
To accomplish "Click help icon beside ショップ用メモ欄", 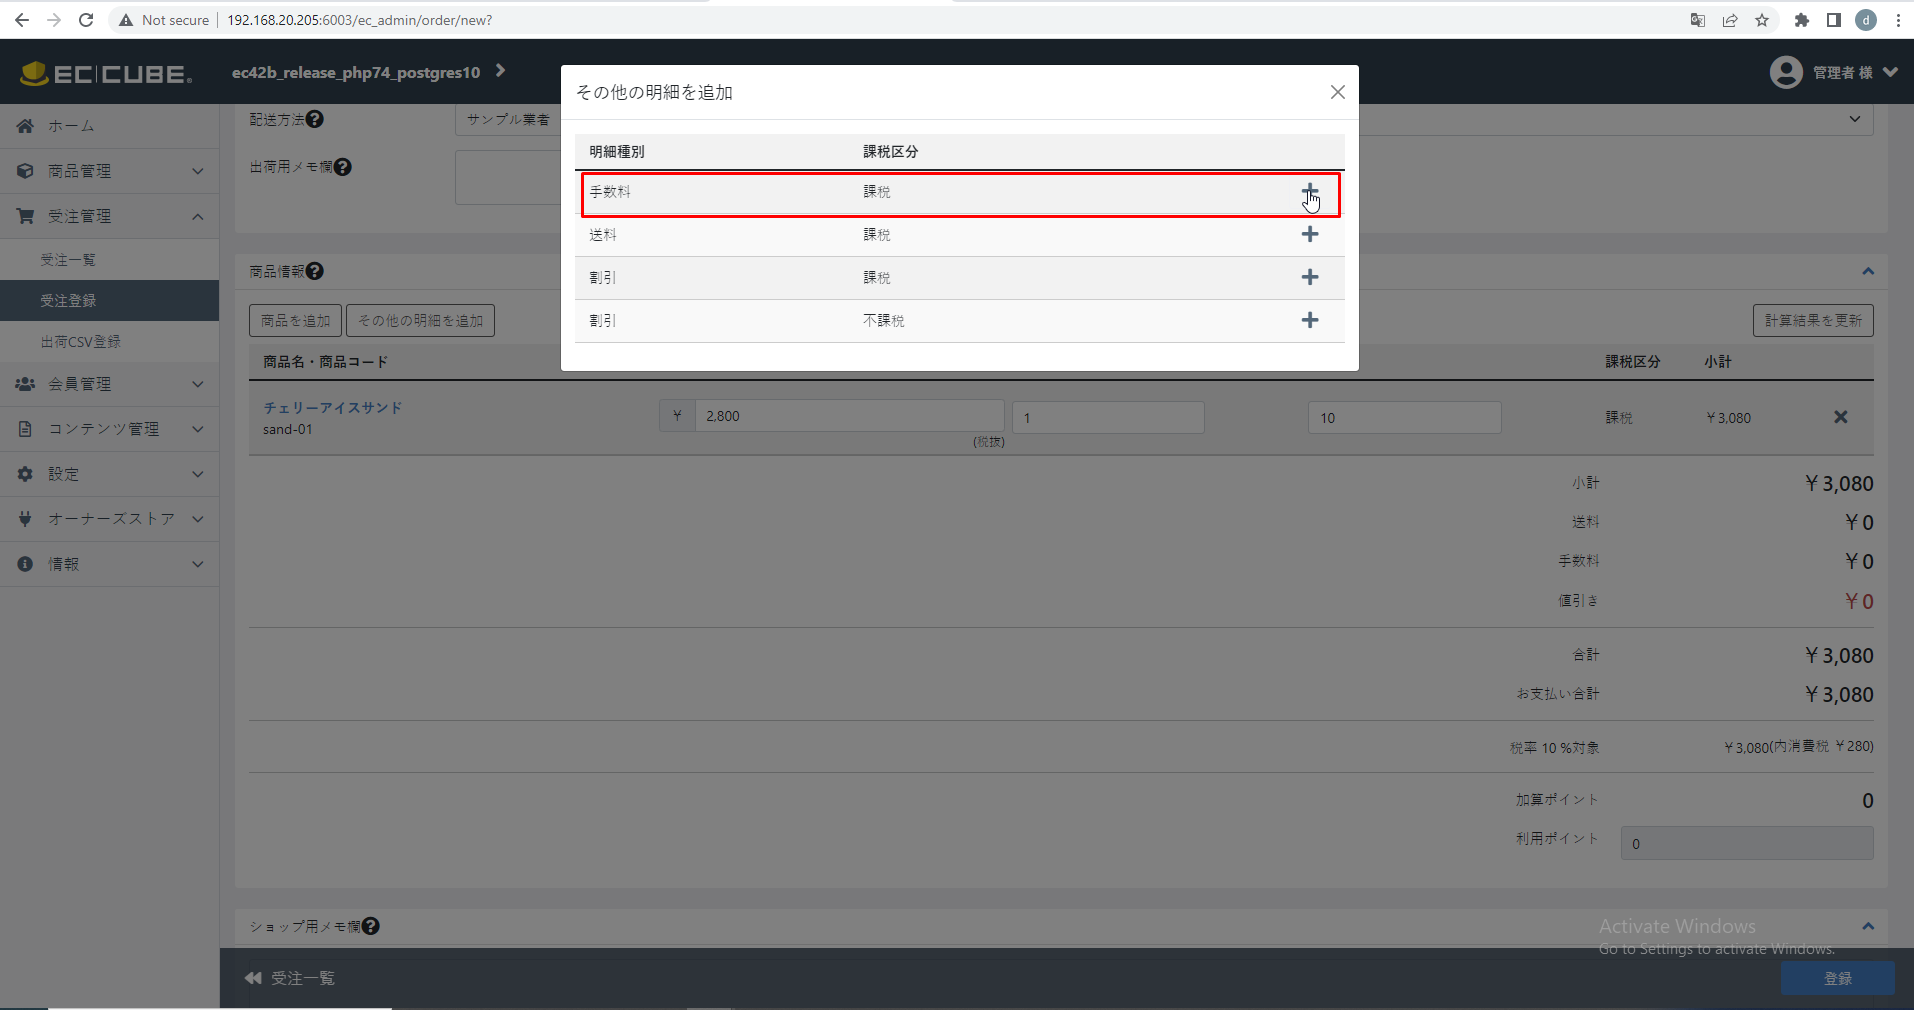I will click(x=370, y=926).
